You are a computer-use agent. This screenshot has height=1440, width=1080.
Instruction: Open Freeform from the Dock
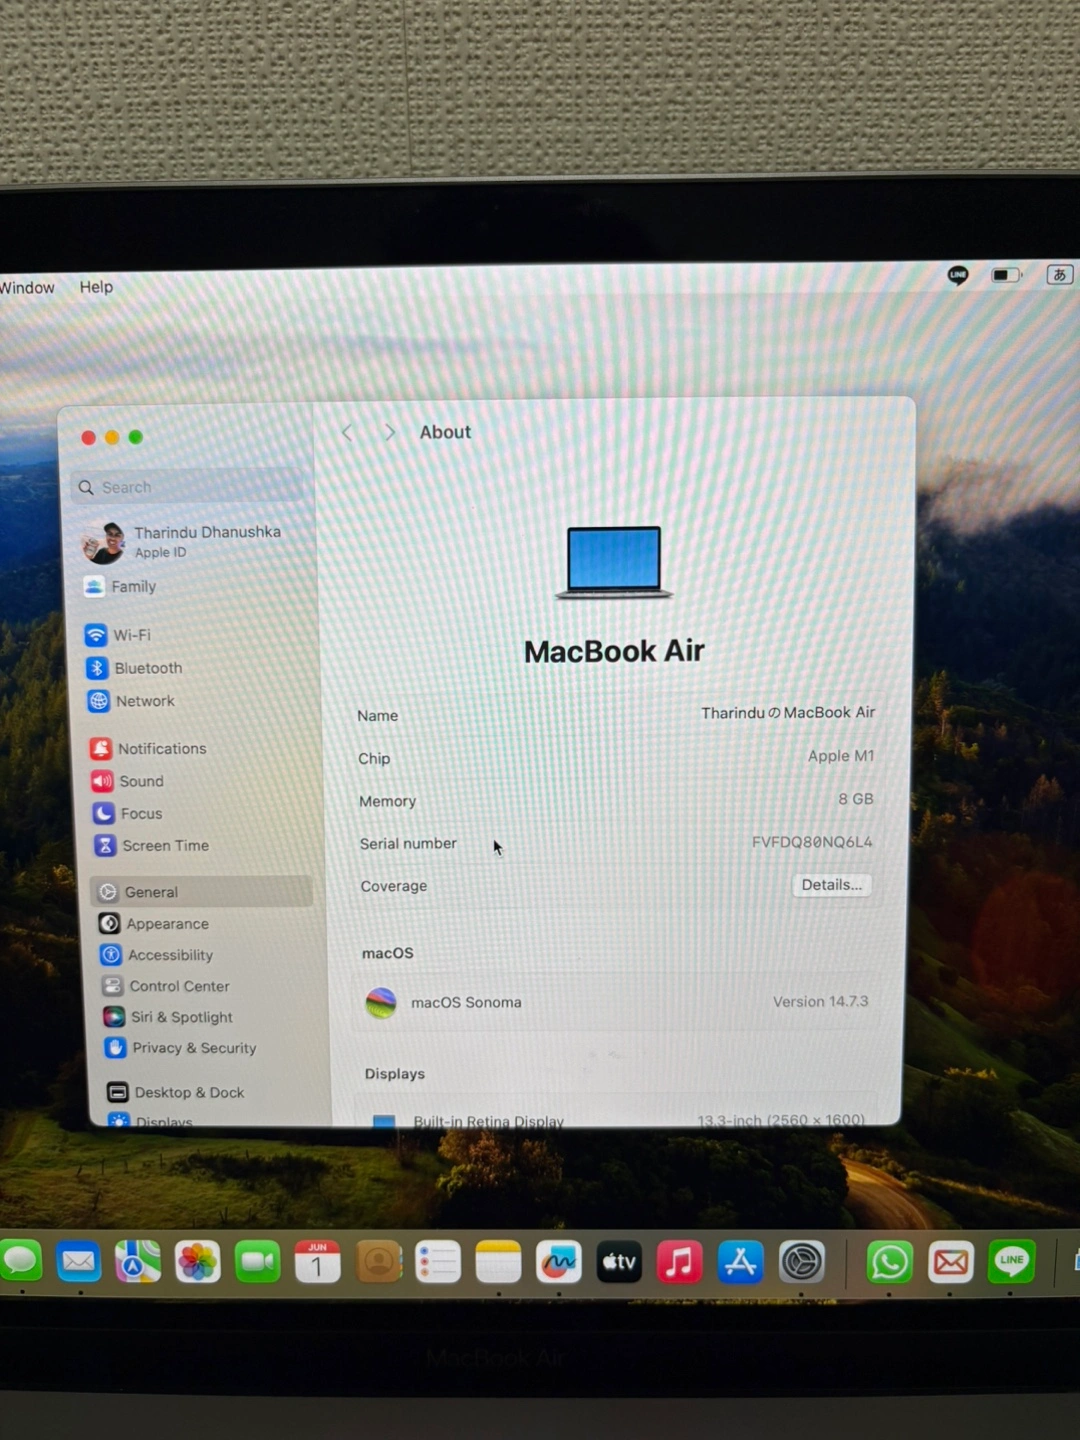558,1262
